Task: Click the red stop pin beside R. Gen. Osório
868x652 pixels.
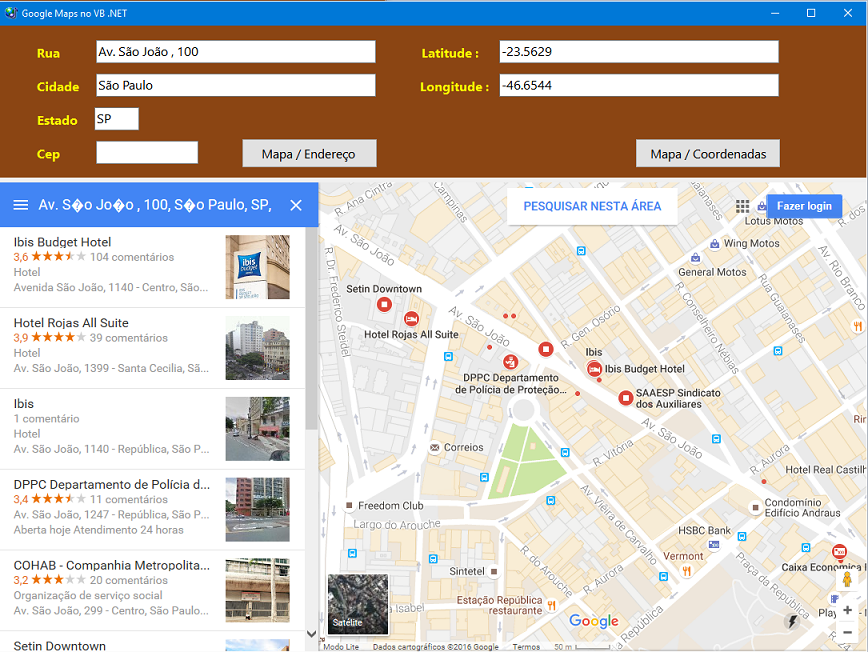Action: pyautogui.click(x=546, y=349)
